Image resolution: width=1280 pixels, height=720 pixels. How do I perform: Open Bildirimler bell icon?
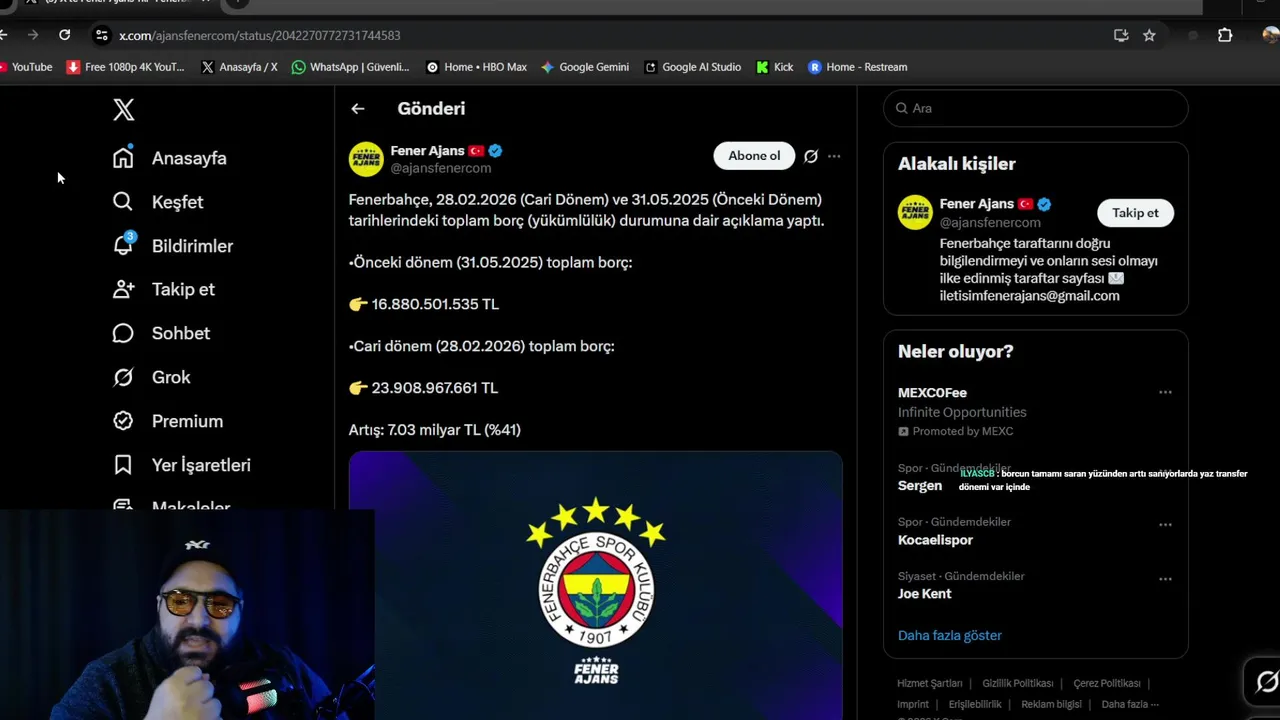pyautogui.click(x=123, y=245)
